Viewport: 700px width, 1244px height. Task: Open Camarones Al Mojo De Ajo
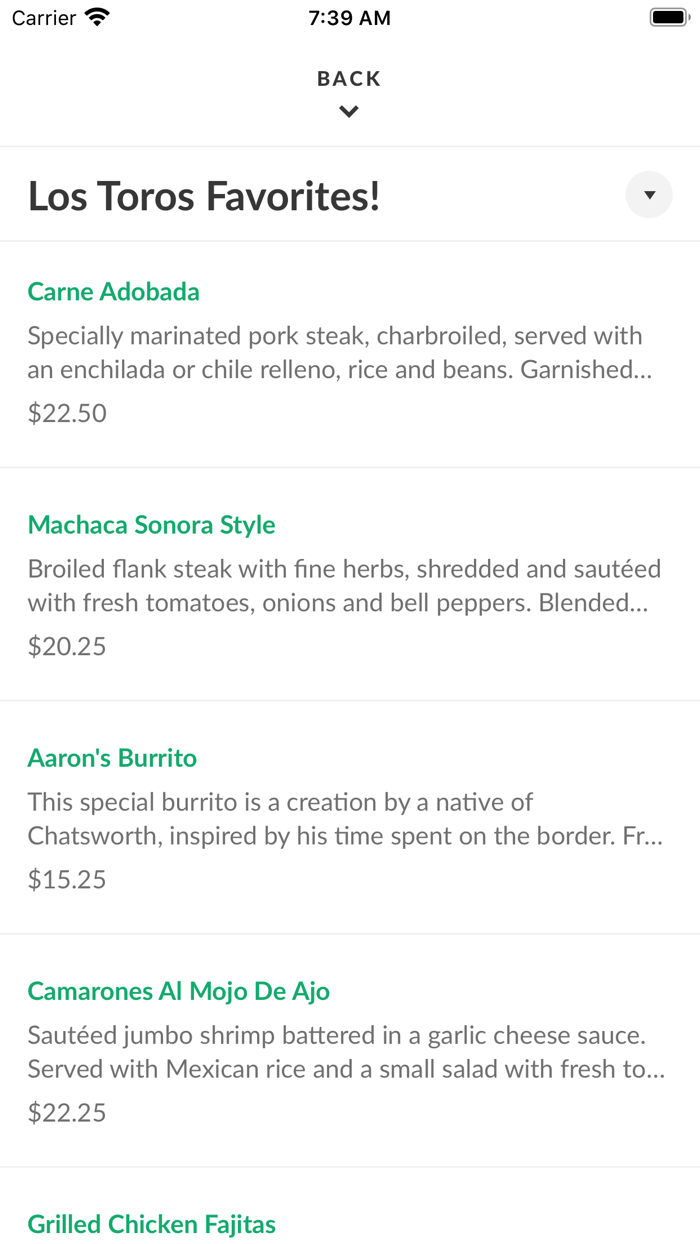click(x=350, y=1050)
